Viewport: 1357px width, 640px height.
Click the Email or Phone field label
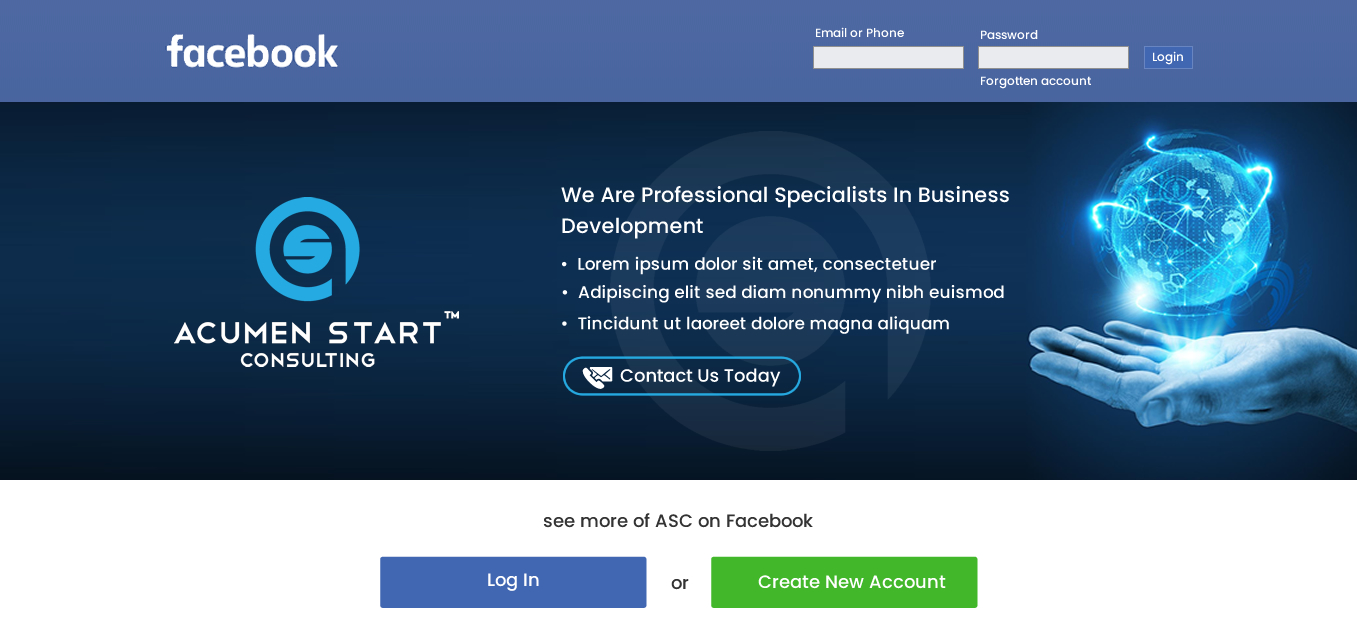[859, 33]
